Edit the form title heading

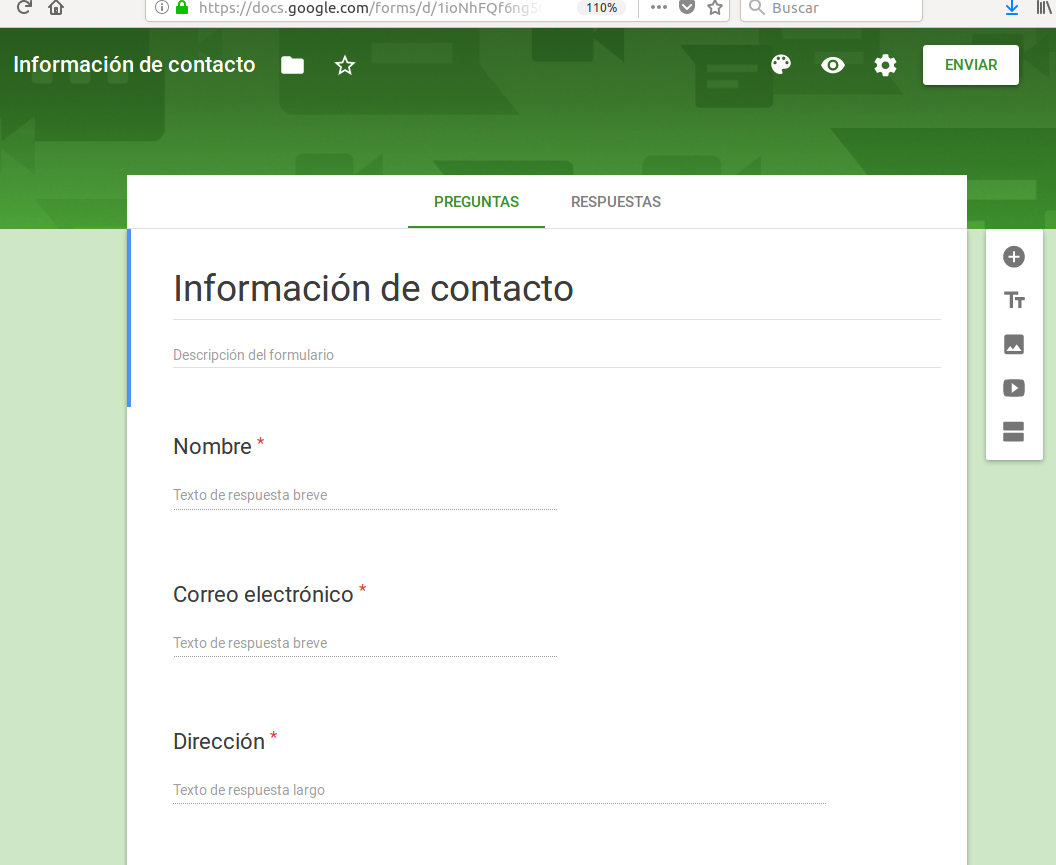373,289
